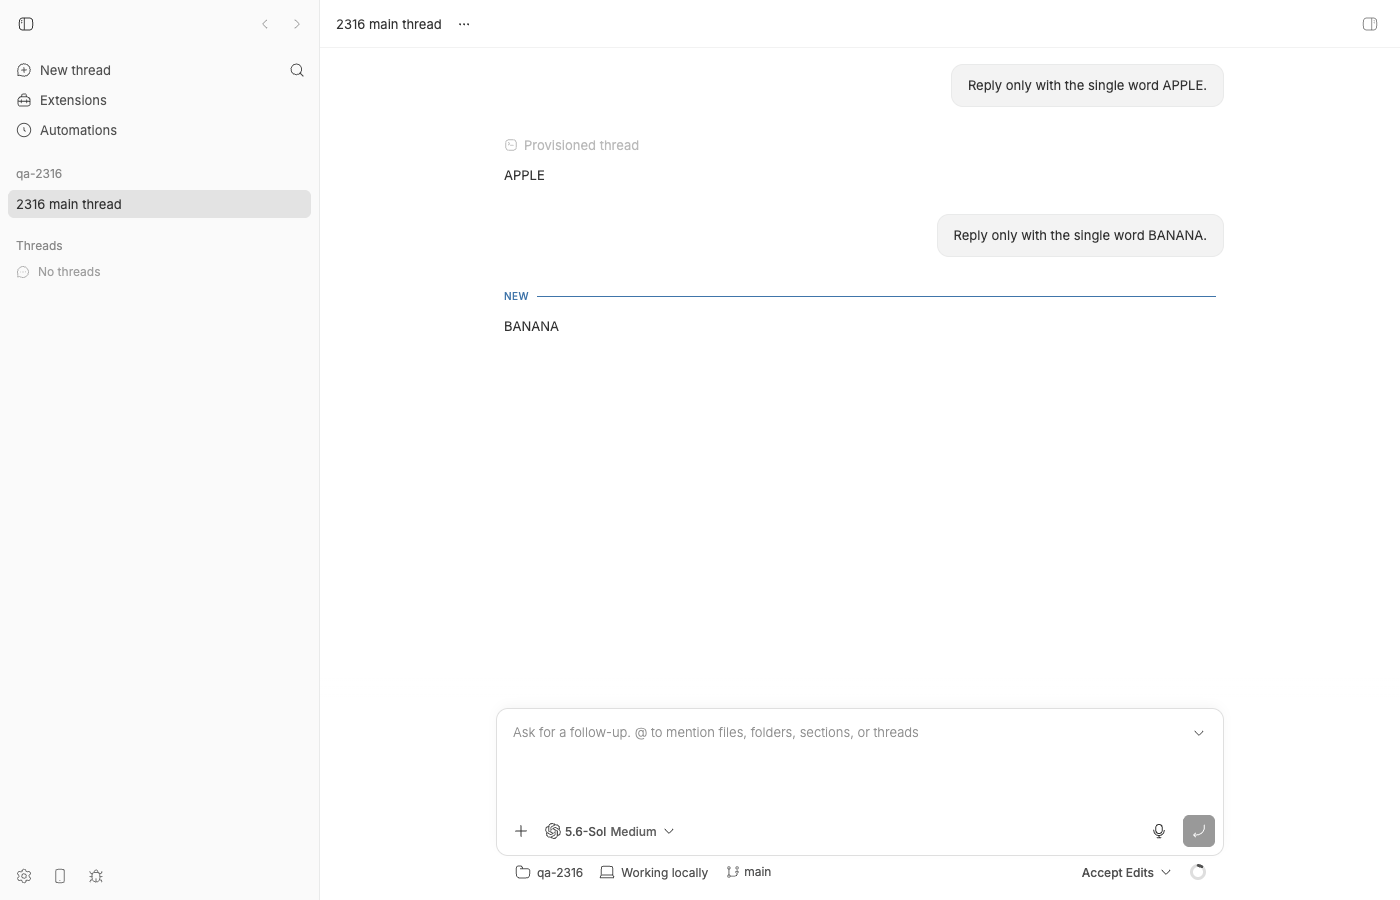Click the 'Reply only with the single word APPLE.' message
Image resolution: width=1400 pixels, height=900 pixels.
coord(1087,86)
